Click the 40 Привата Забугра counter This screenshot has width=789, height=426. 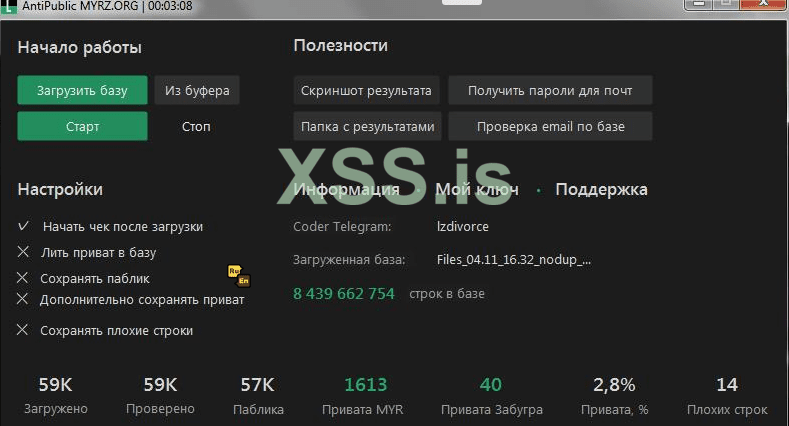coord(492,395)
